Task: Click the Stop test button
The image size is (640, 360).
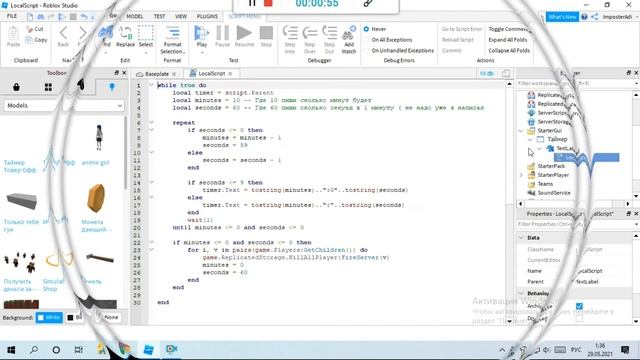Action: point(266,36)
